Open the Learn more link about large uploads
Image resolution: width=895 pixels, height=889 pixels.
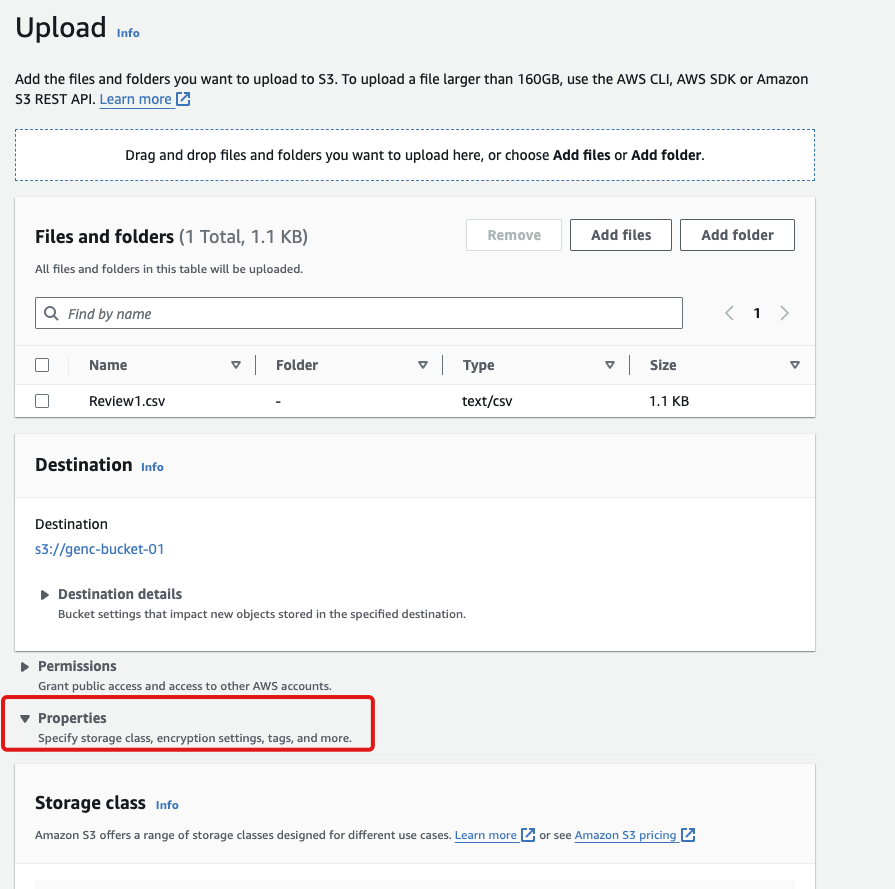136,99
